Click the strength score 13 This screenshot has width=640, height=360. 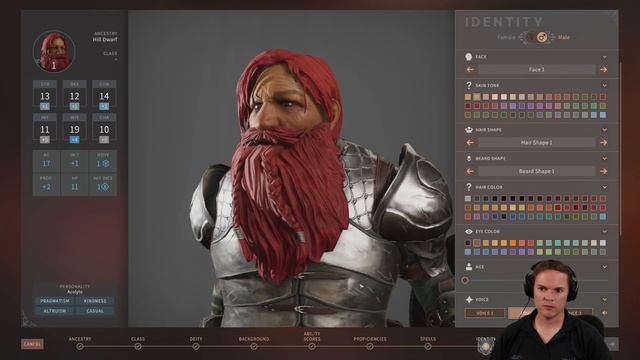point(45,96)
